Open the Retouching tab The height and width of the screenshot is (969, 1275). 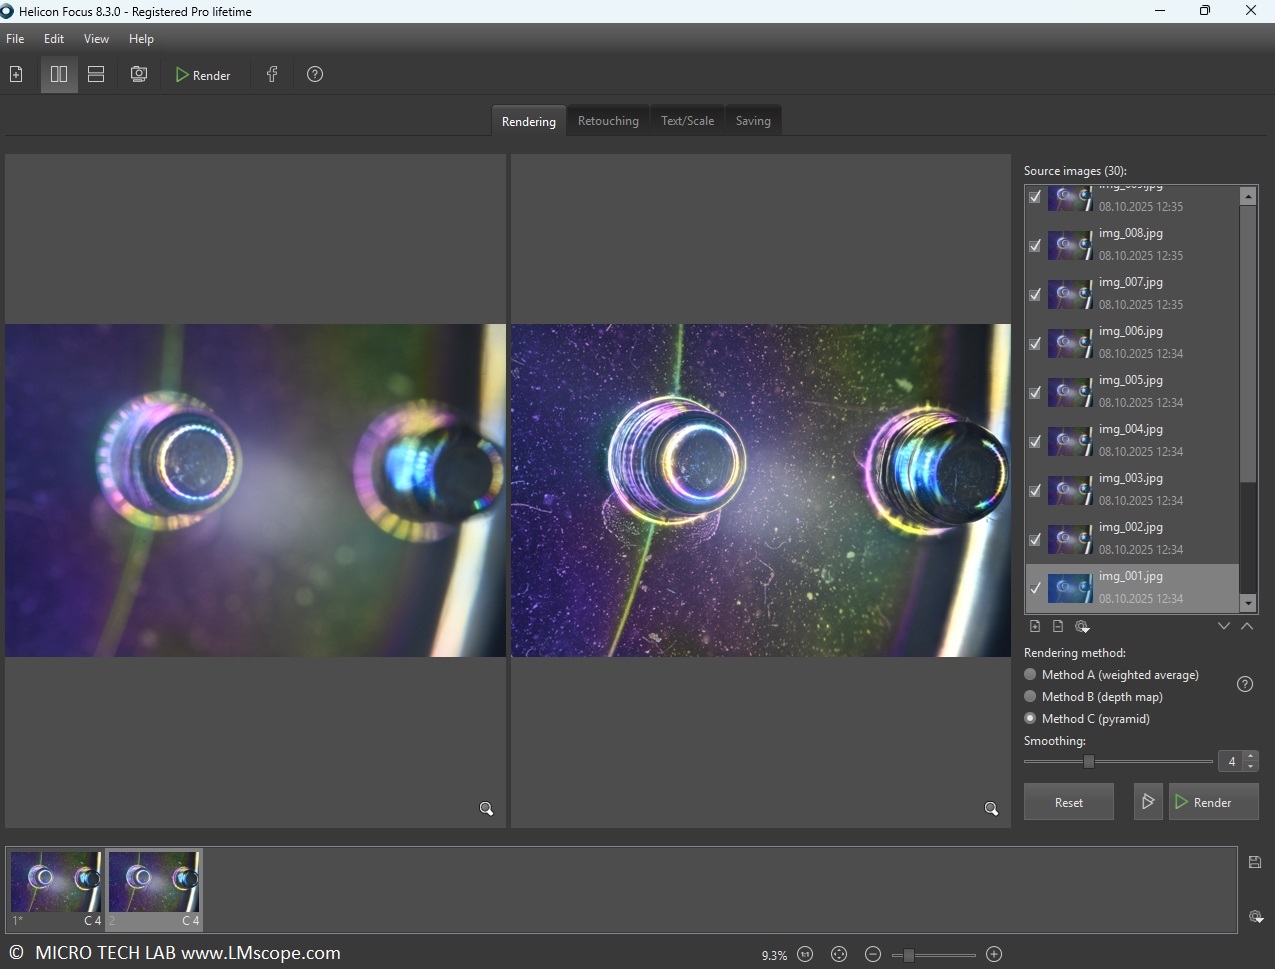(608, 121)
